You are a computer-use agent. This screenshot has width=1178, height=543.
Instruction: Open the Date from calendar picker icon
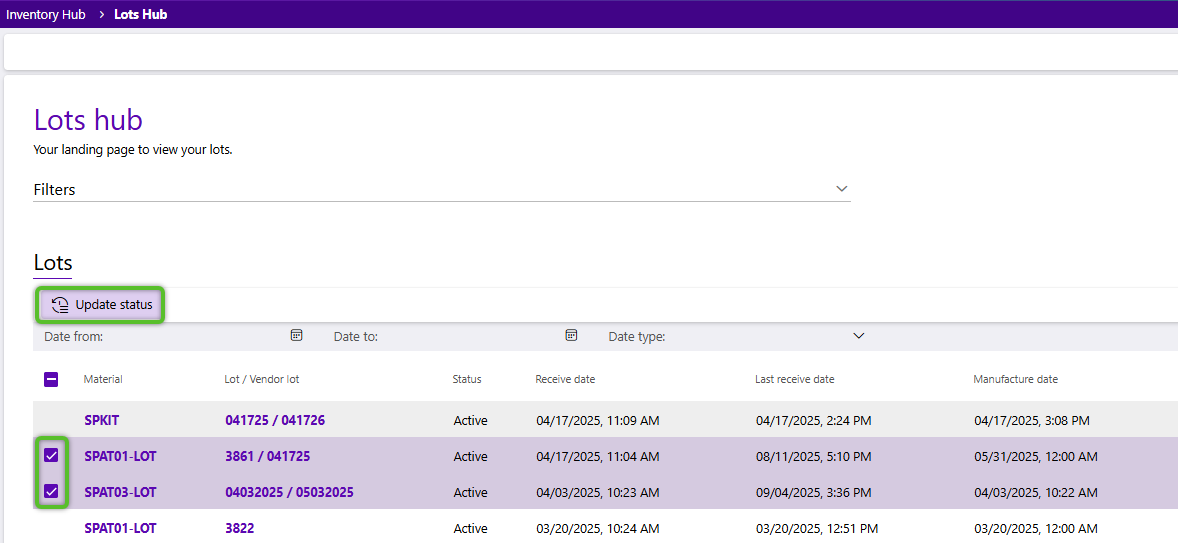[297, 336]
